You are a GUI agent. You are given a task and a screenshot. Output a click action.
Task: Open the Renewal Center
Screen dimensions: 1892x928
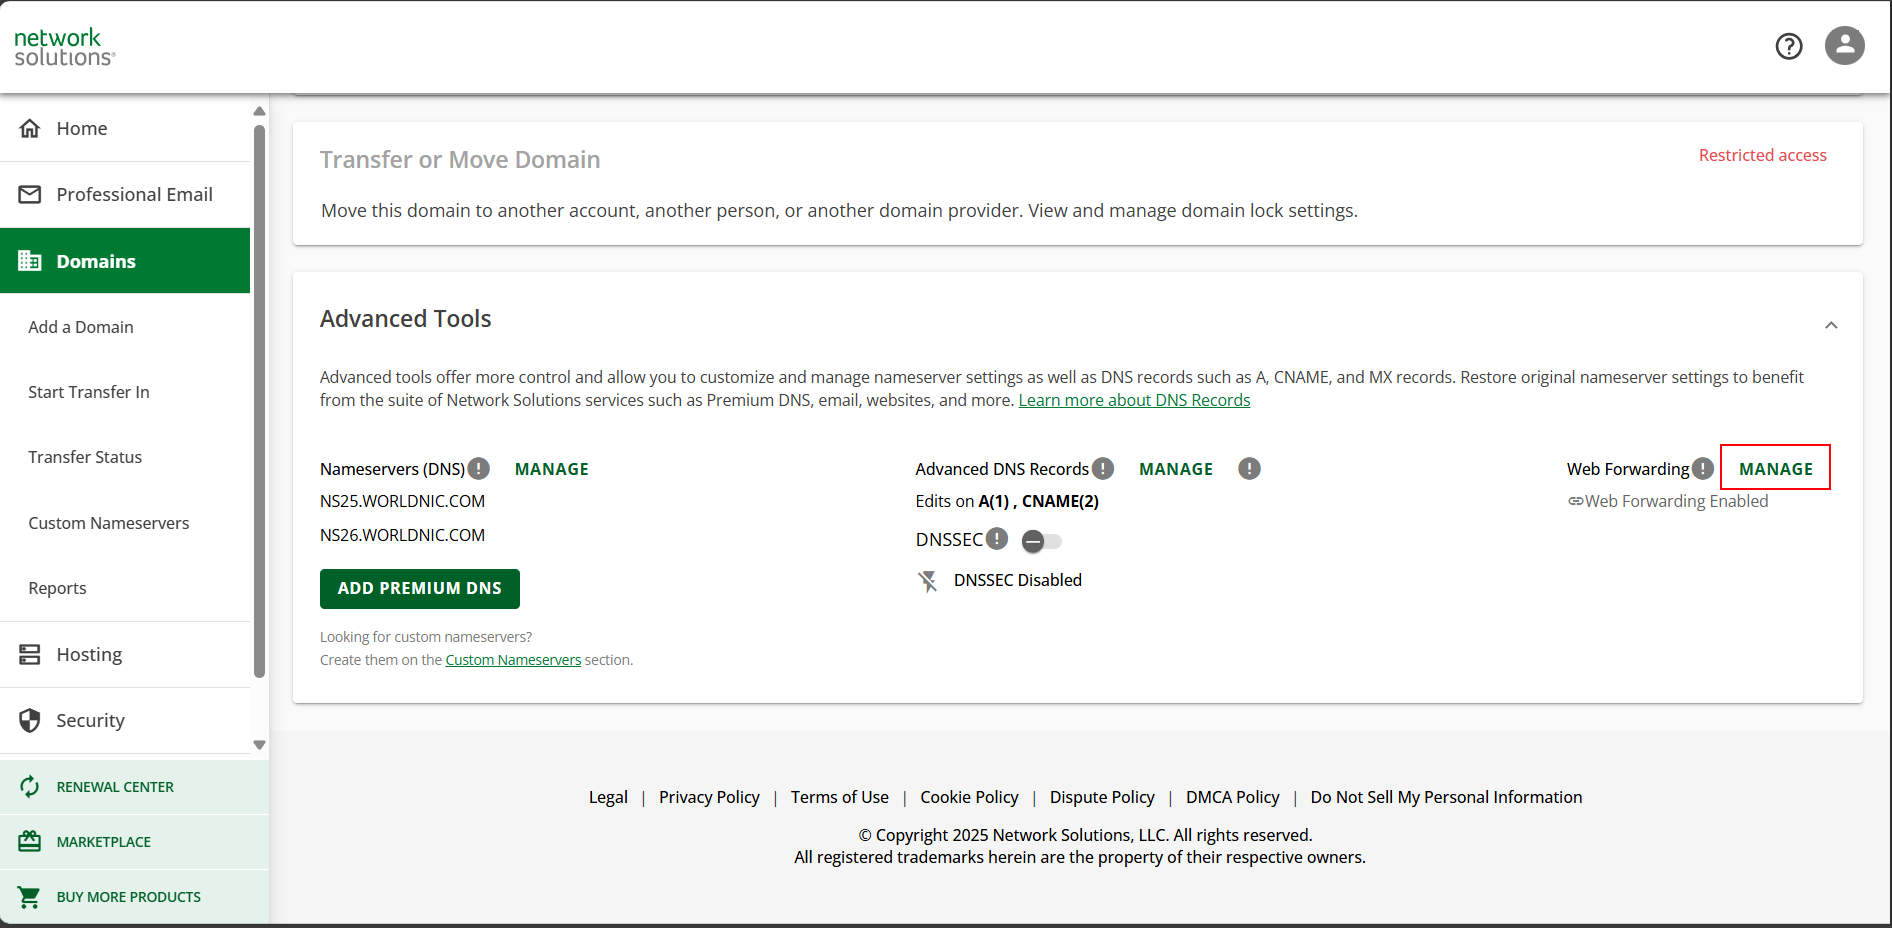click(x=115, y=787)
